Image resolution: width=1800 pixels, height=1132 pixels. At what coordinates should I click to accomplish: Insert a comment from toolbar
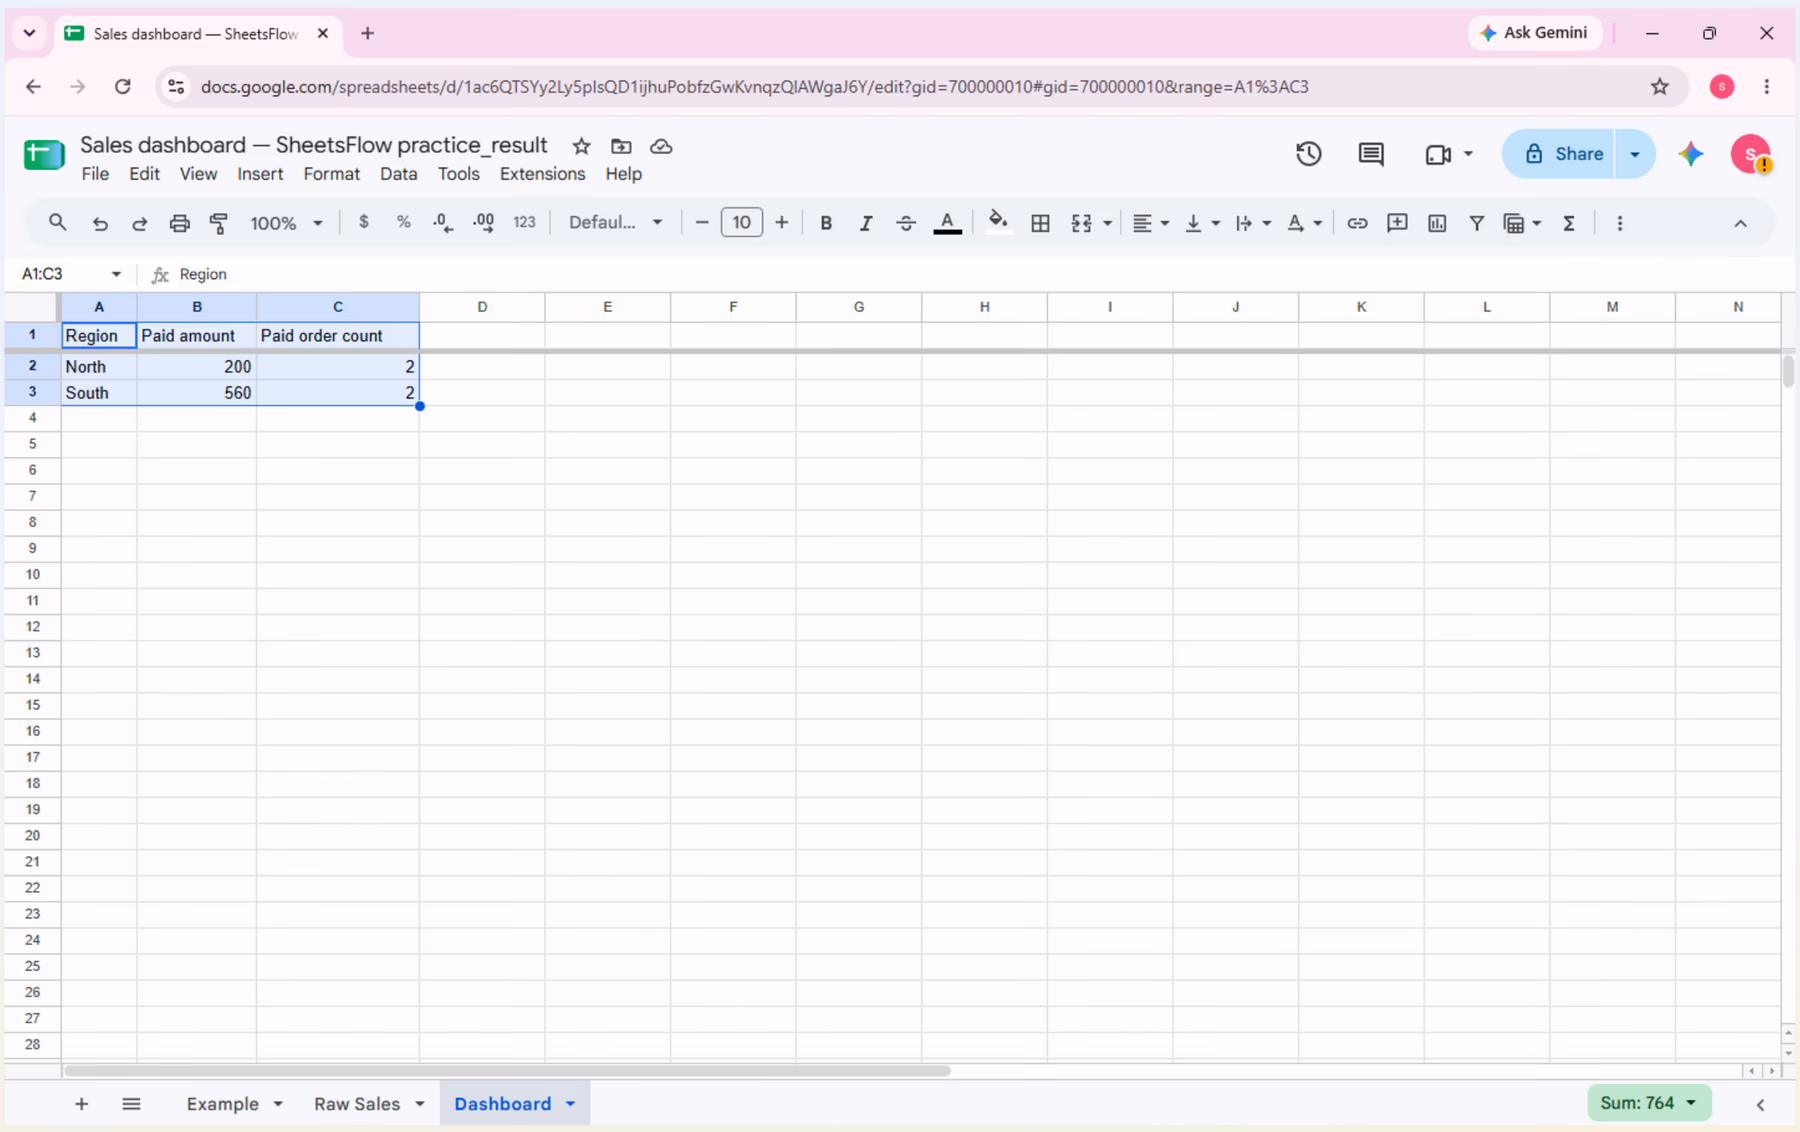(1397, 223)
